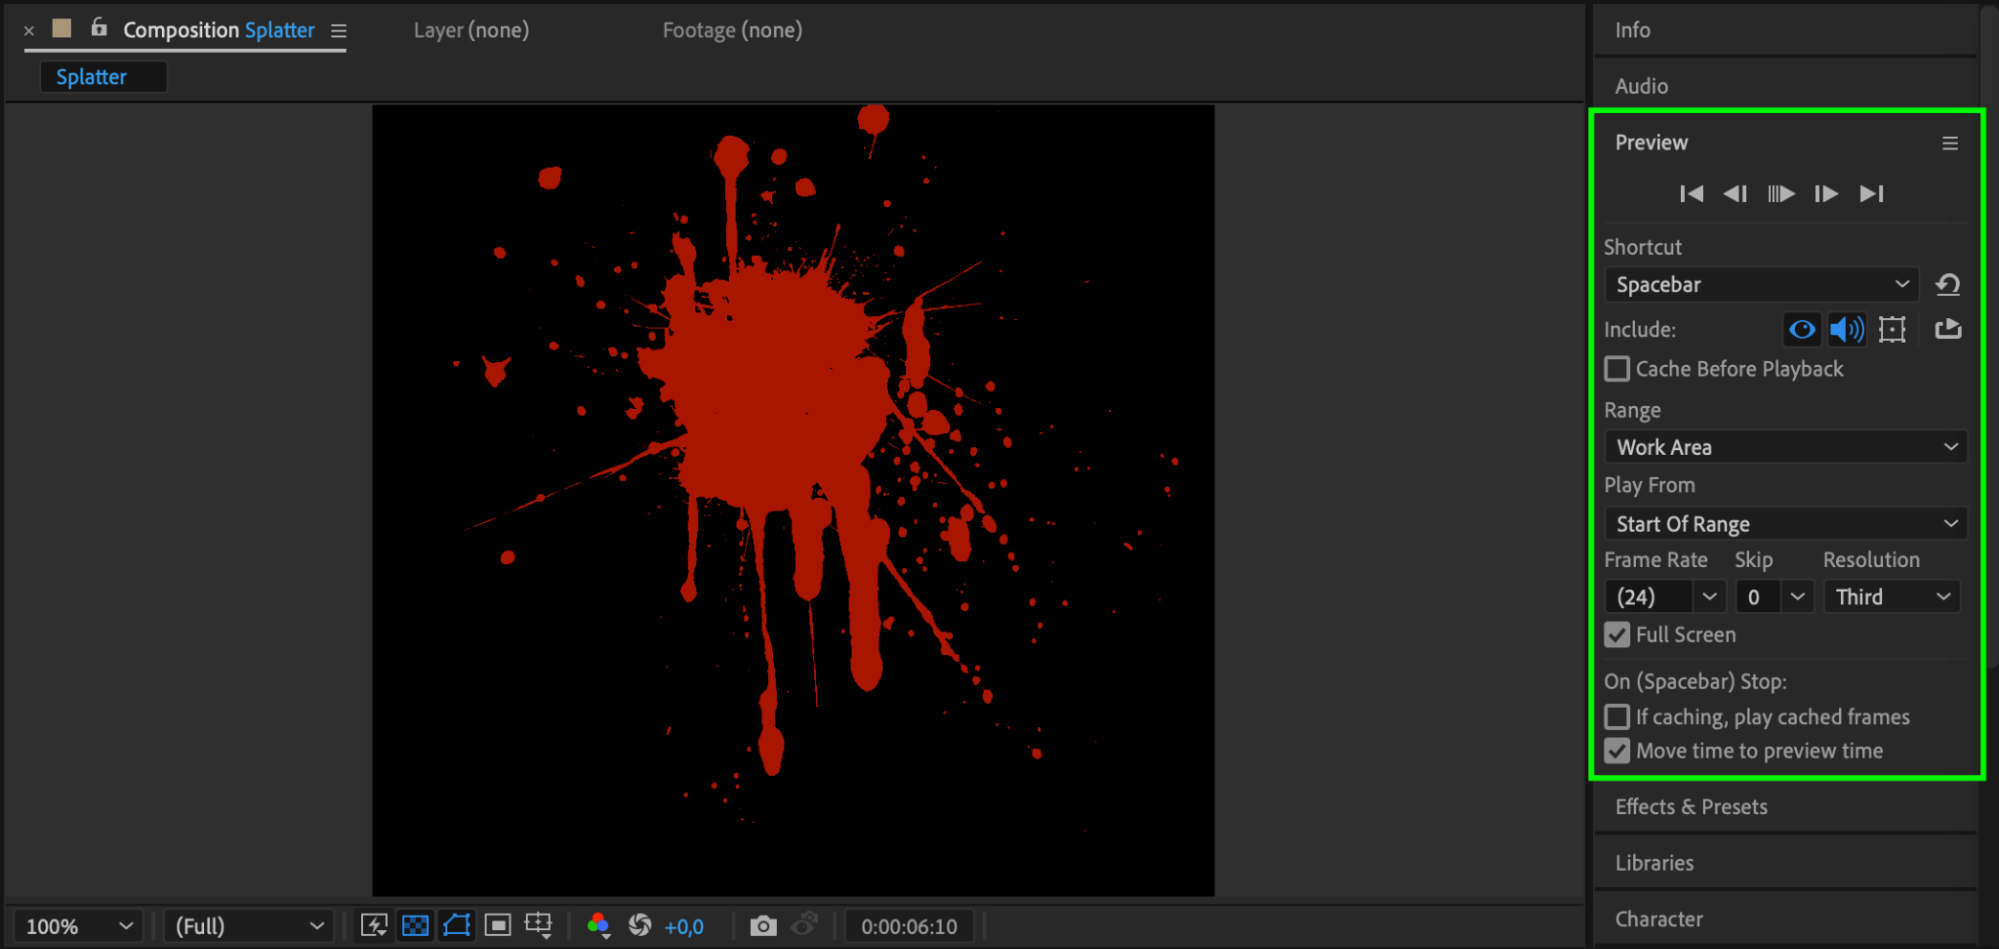
Task: Reset the preview shortcut settings
Action: point(1947,285)
